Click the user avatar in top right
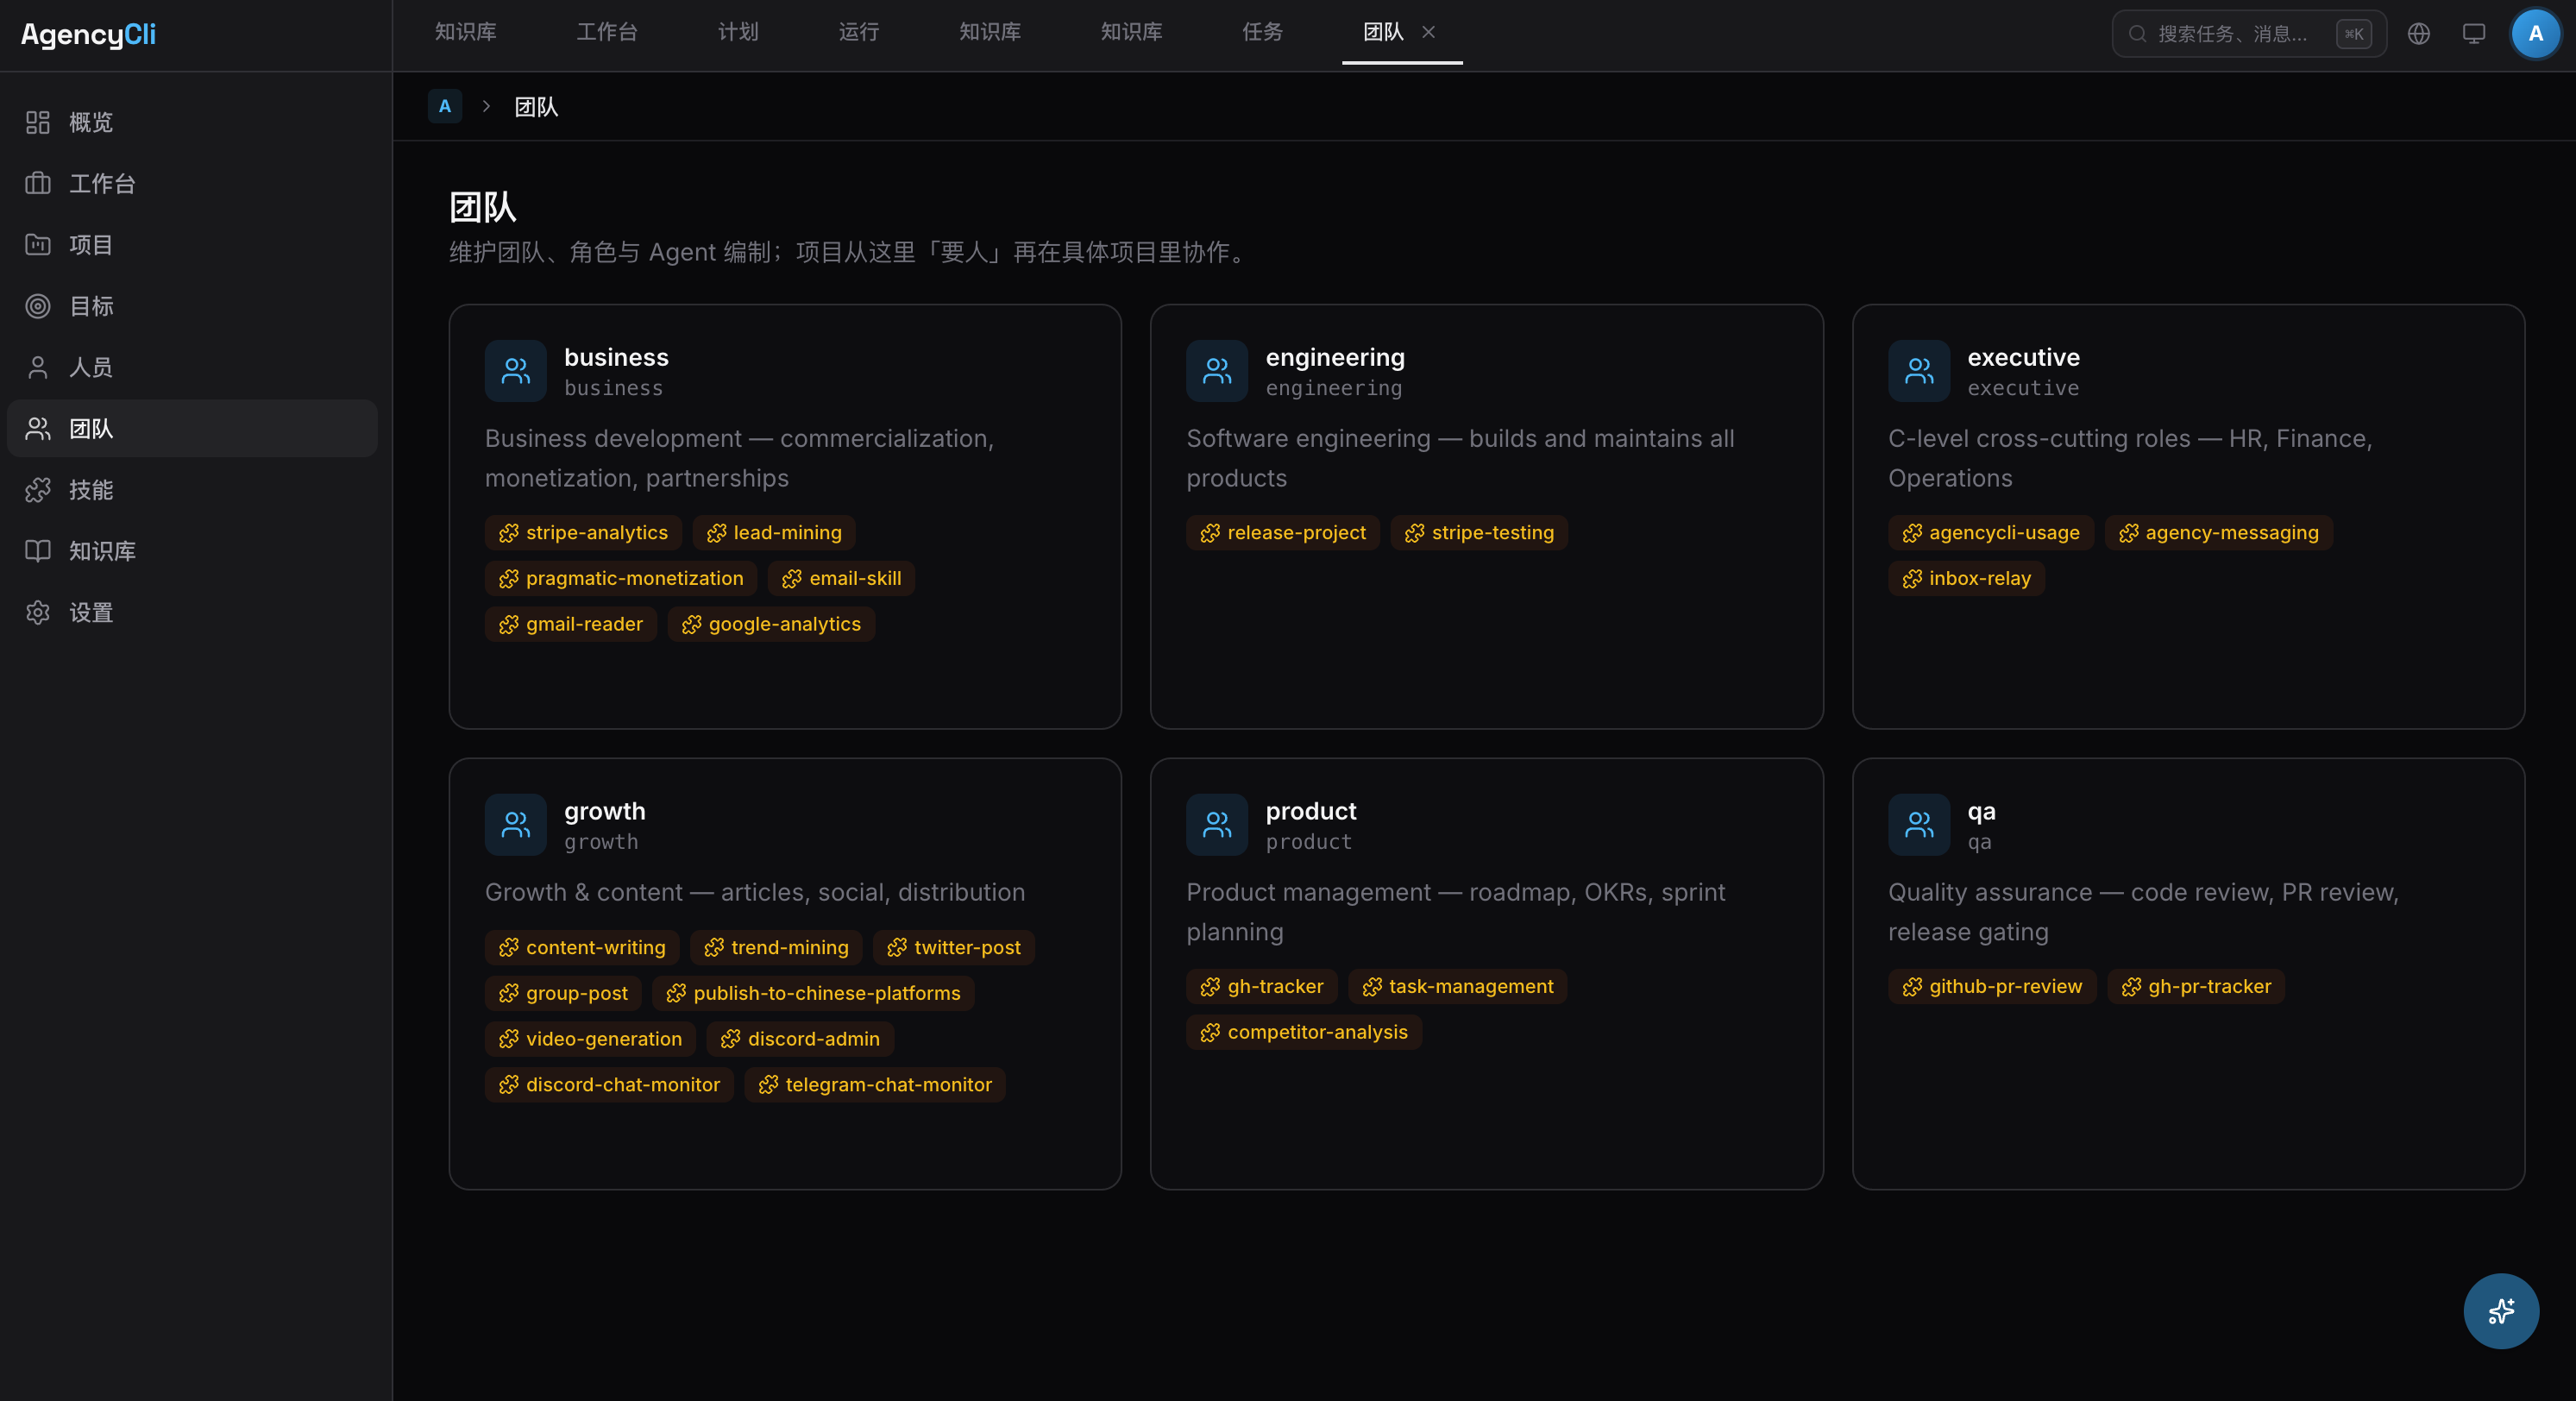The image size is (2576, 1401). tap(2535, 34)
